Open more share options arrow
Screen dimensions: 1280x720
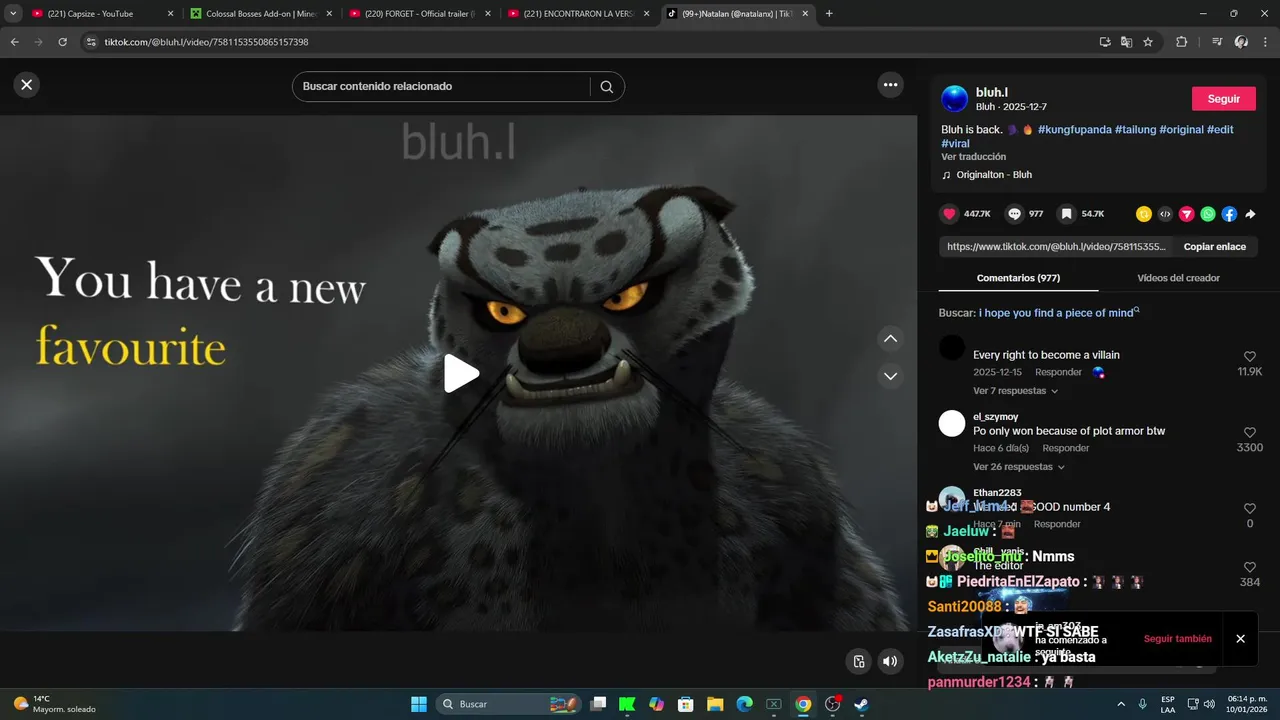pyautogui.click(x=1250, y=214)
